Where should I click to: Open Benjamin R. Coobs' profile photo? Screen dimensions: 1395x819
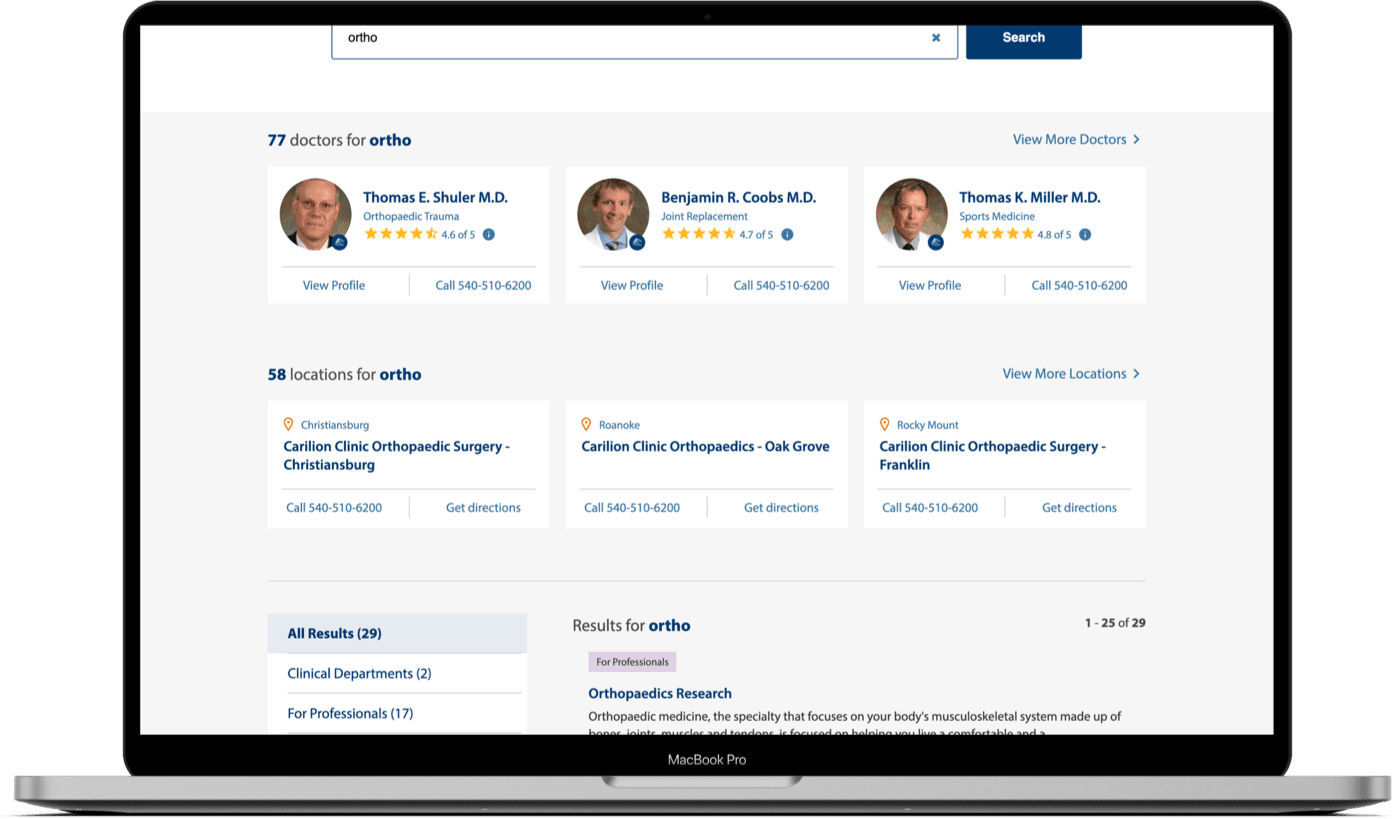613,214
